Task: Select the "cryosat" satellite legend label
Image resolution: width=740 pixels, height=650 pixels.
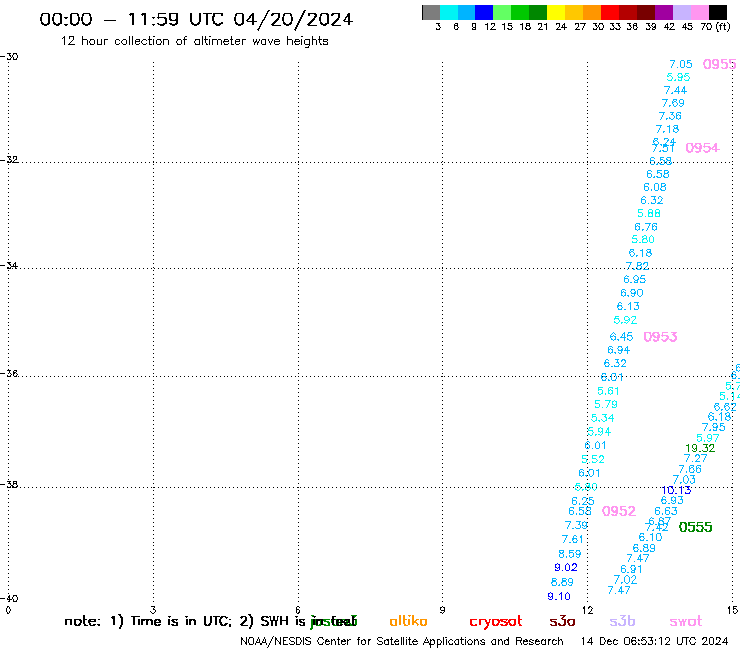Action: [x=496, y=622]
